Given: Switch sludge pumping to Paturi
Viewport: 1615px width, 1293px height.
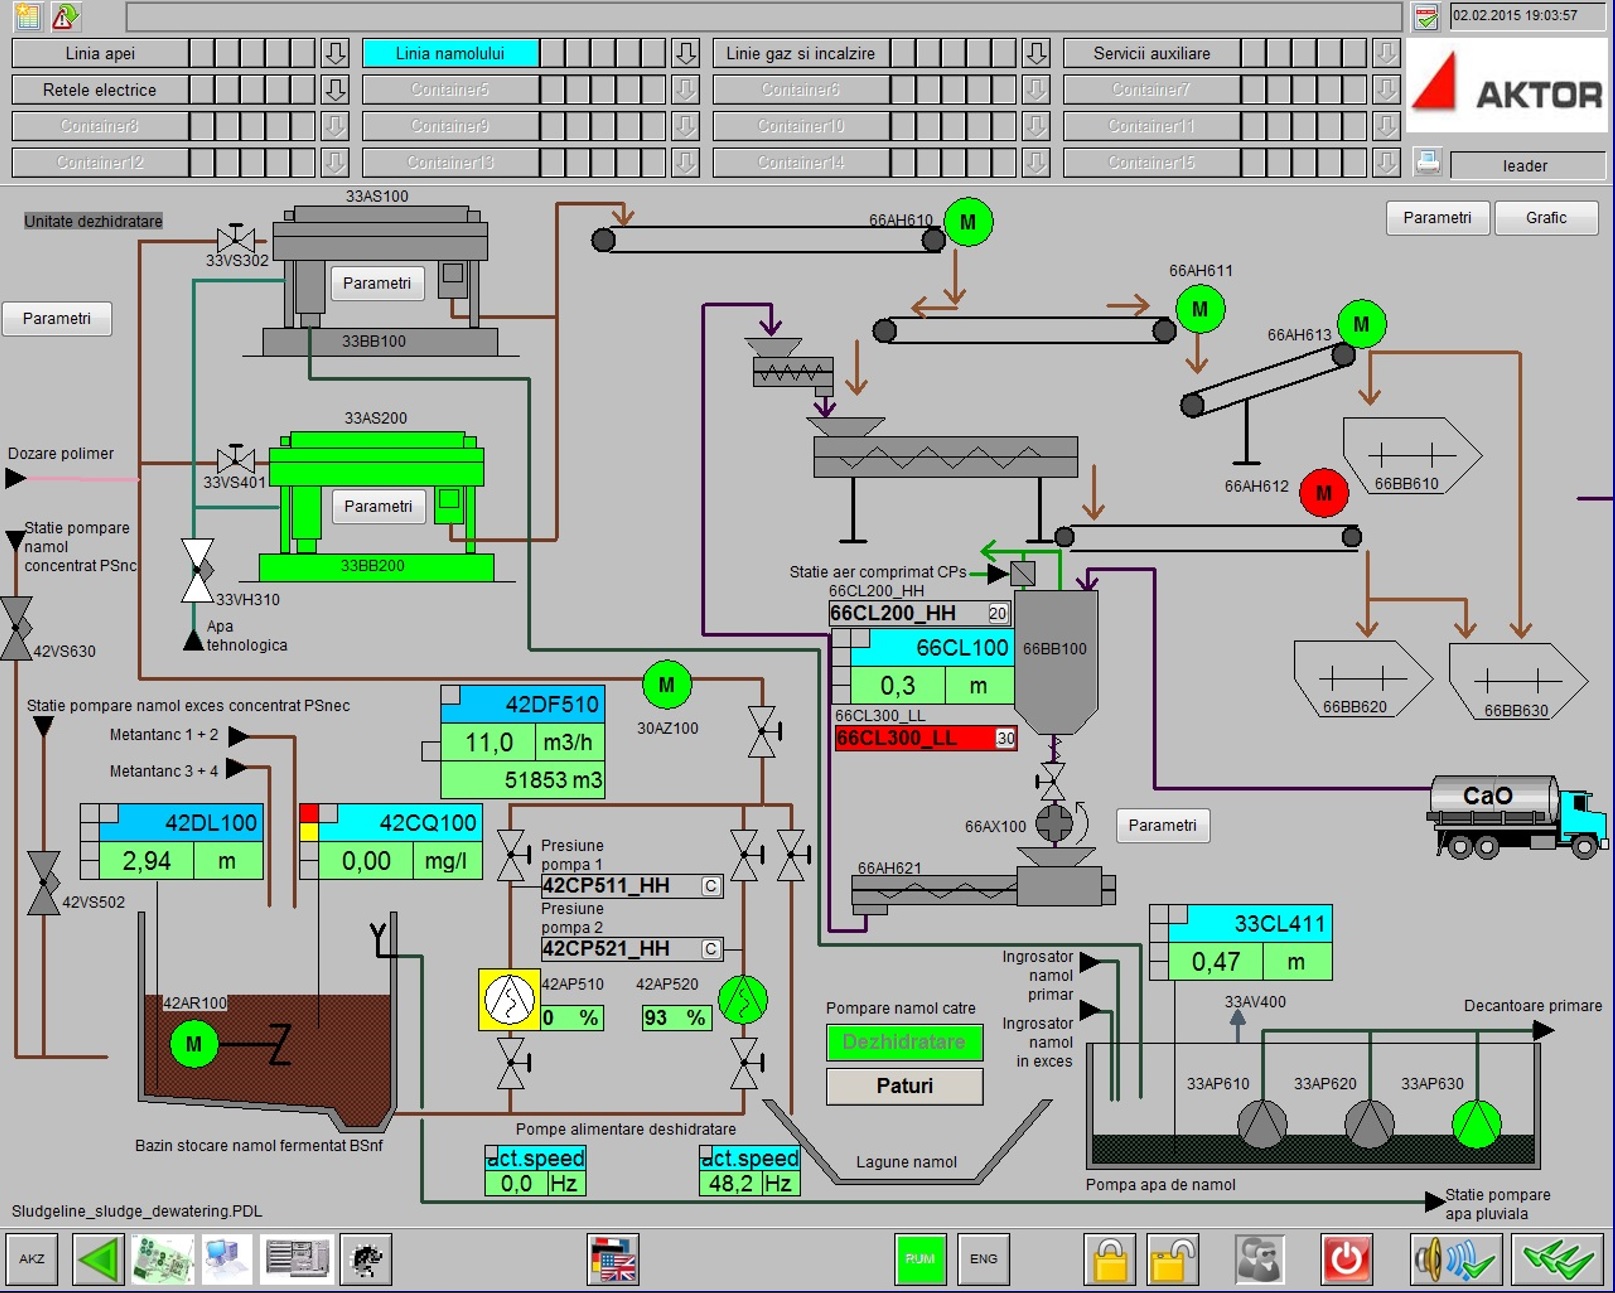Looking at the screenshot, I should point(904,1086).
